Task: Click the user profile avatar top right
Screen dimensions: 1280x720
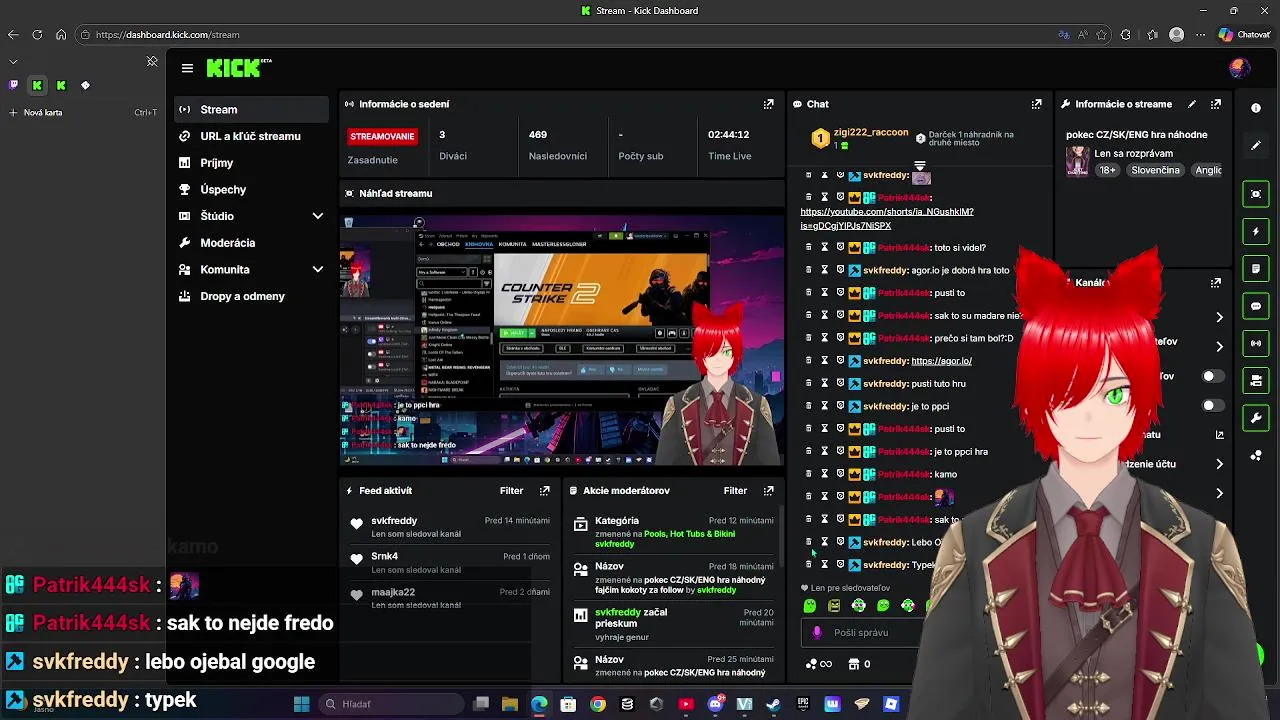Action: click(1240, 68)
